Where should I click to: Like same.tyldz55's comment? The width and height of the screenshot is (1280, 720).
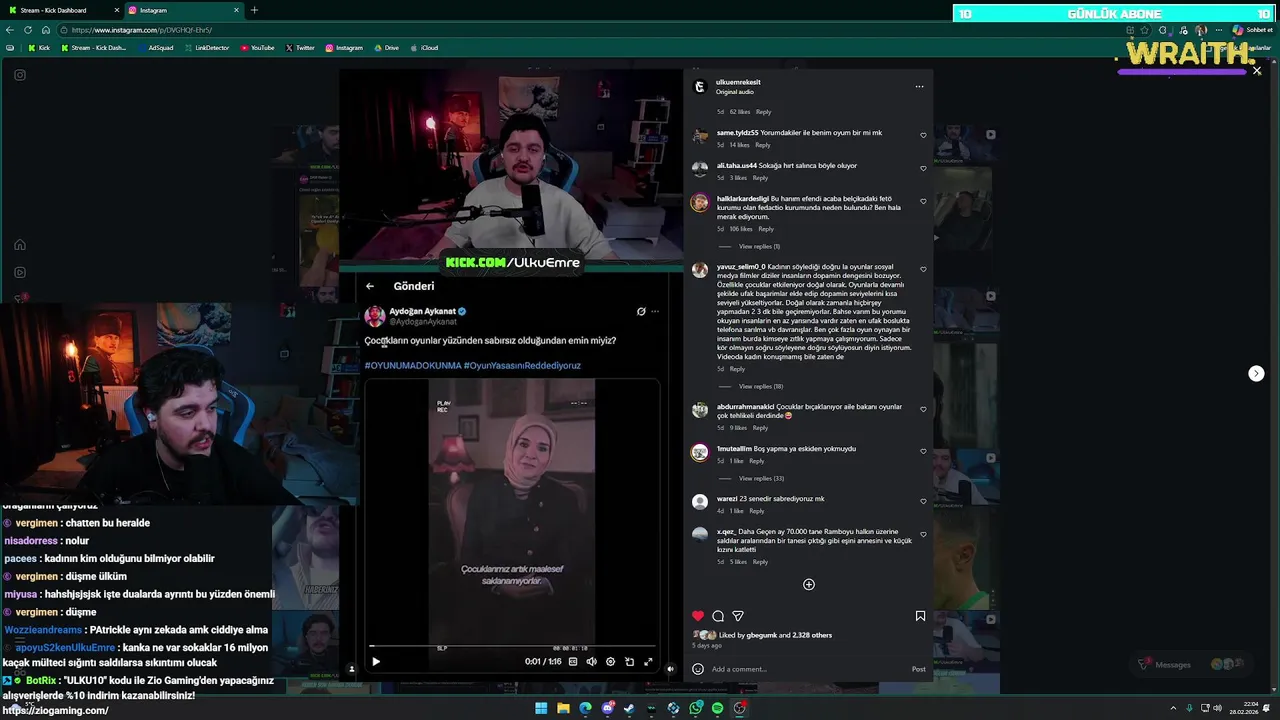923,135
